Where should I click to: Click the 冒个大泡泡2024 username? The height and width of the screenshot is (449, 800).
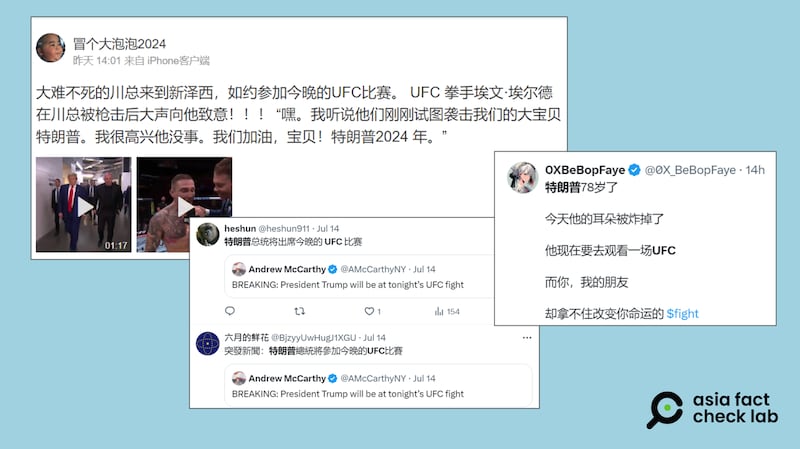(119, 43)
